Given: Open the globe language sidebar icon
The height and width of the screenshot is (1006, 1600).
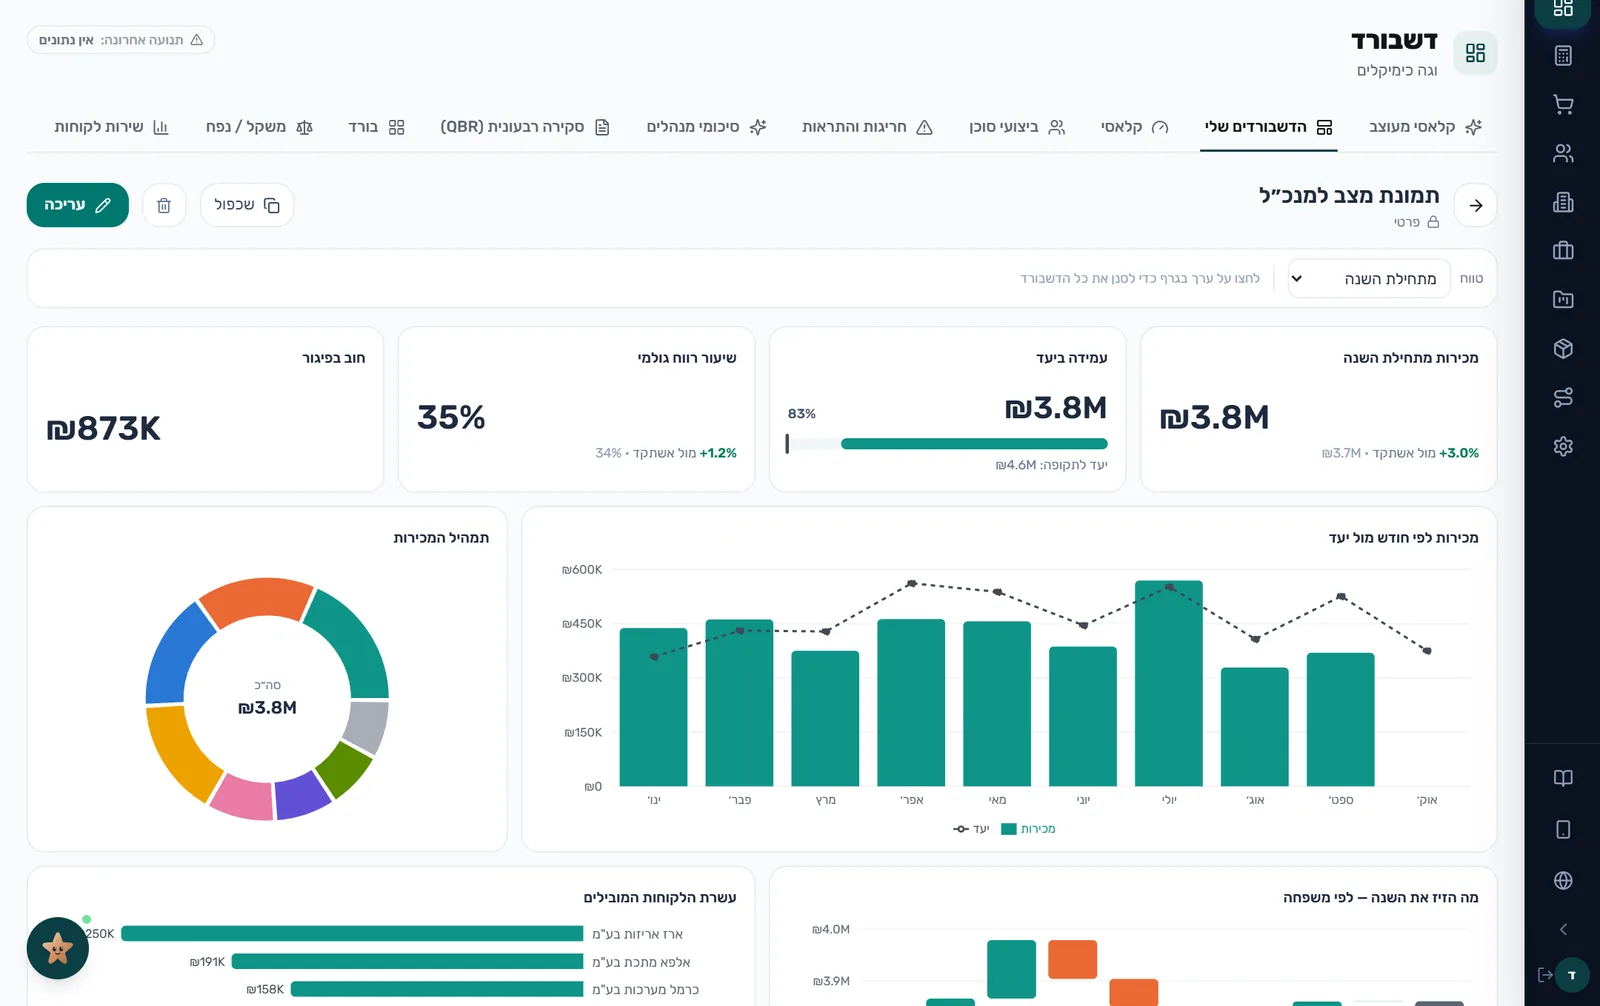Looking at the screenshot, I should [1563, 880].
